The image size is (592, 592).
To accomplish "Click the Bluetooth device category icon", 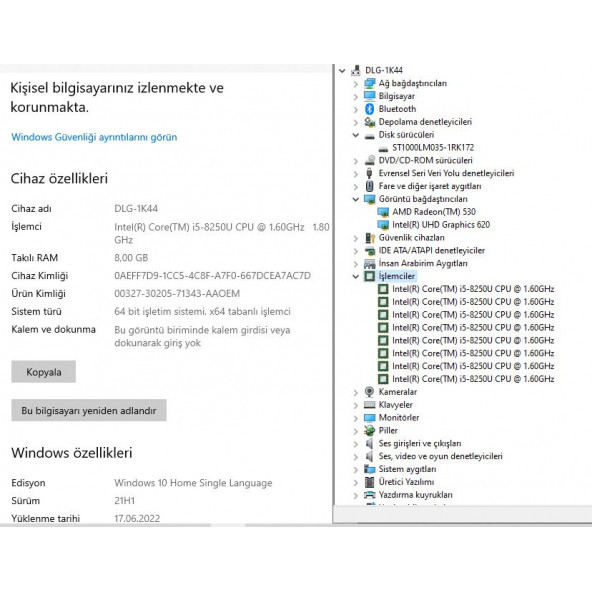I will click(x=369, y=109).
